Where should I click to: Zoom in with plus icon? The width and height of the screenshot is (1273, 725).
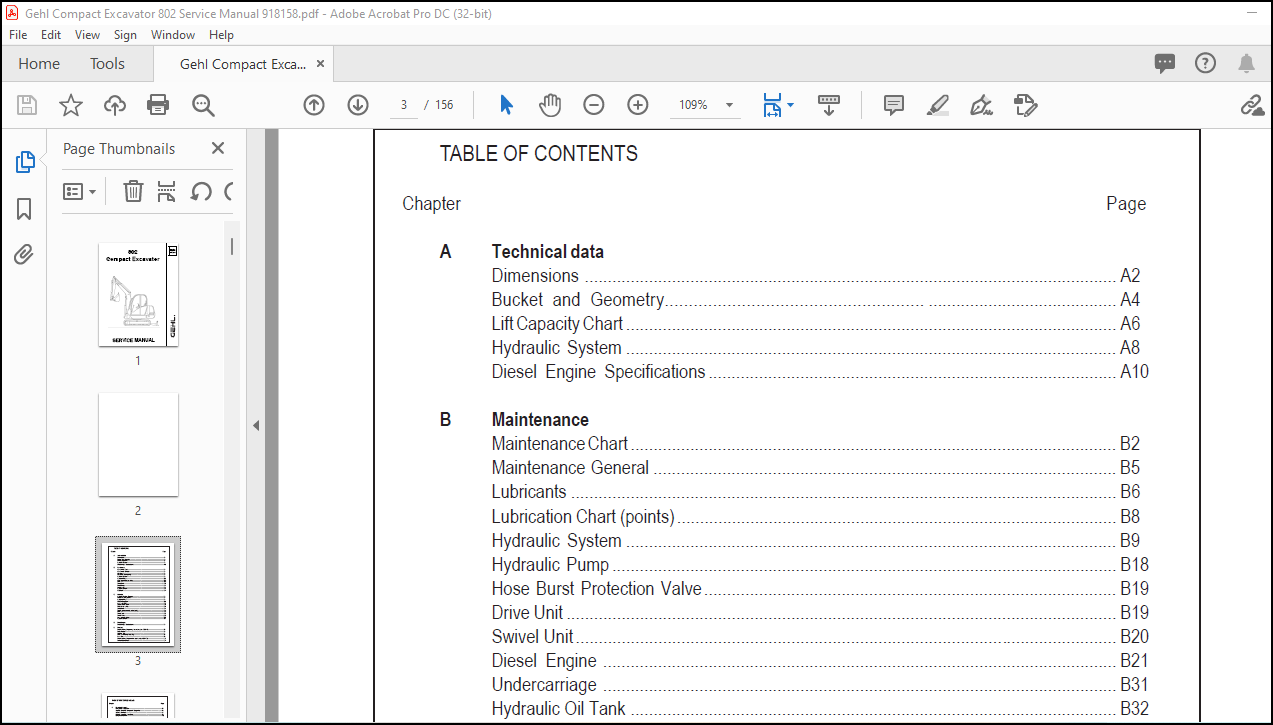(x=638, y=105)
